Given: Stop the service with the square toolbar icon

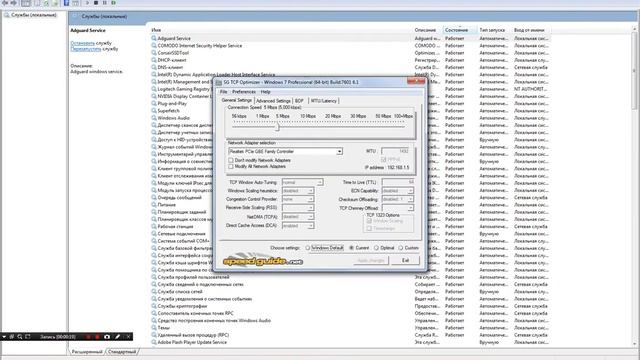Looking at the screenshot, I should 96,3.
